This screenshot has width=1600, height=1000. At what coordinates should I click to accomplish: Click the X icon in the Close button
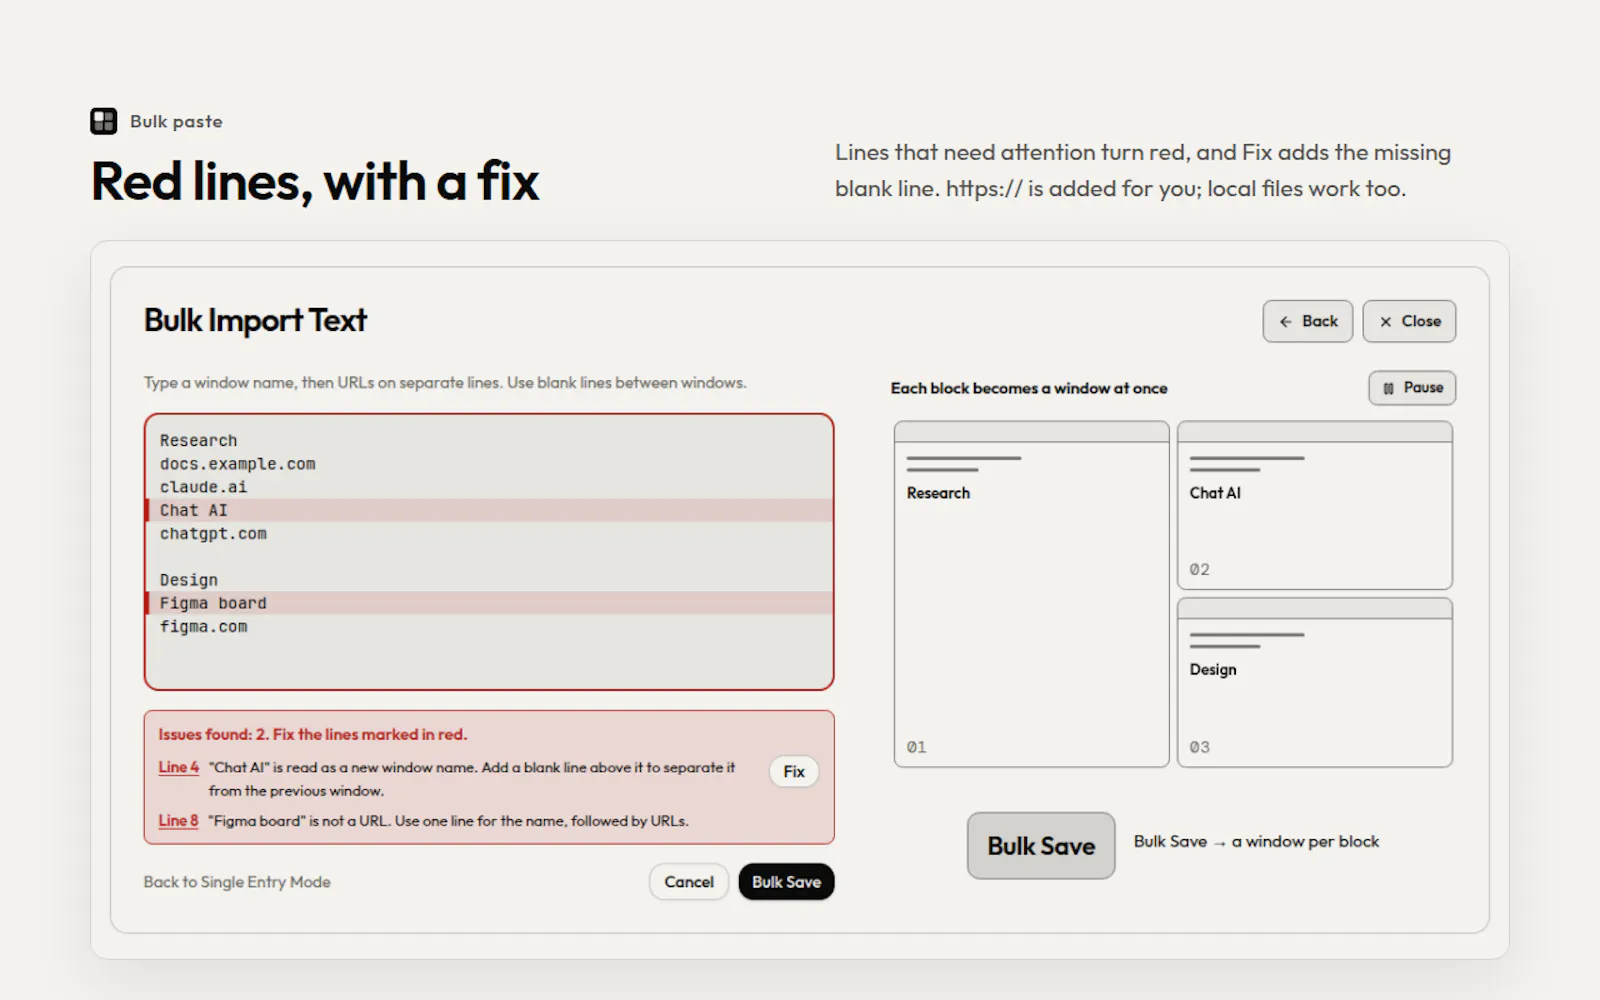[1385, 322]
